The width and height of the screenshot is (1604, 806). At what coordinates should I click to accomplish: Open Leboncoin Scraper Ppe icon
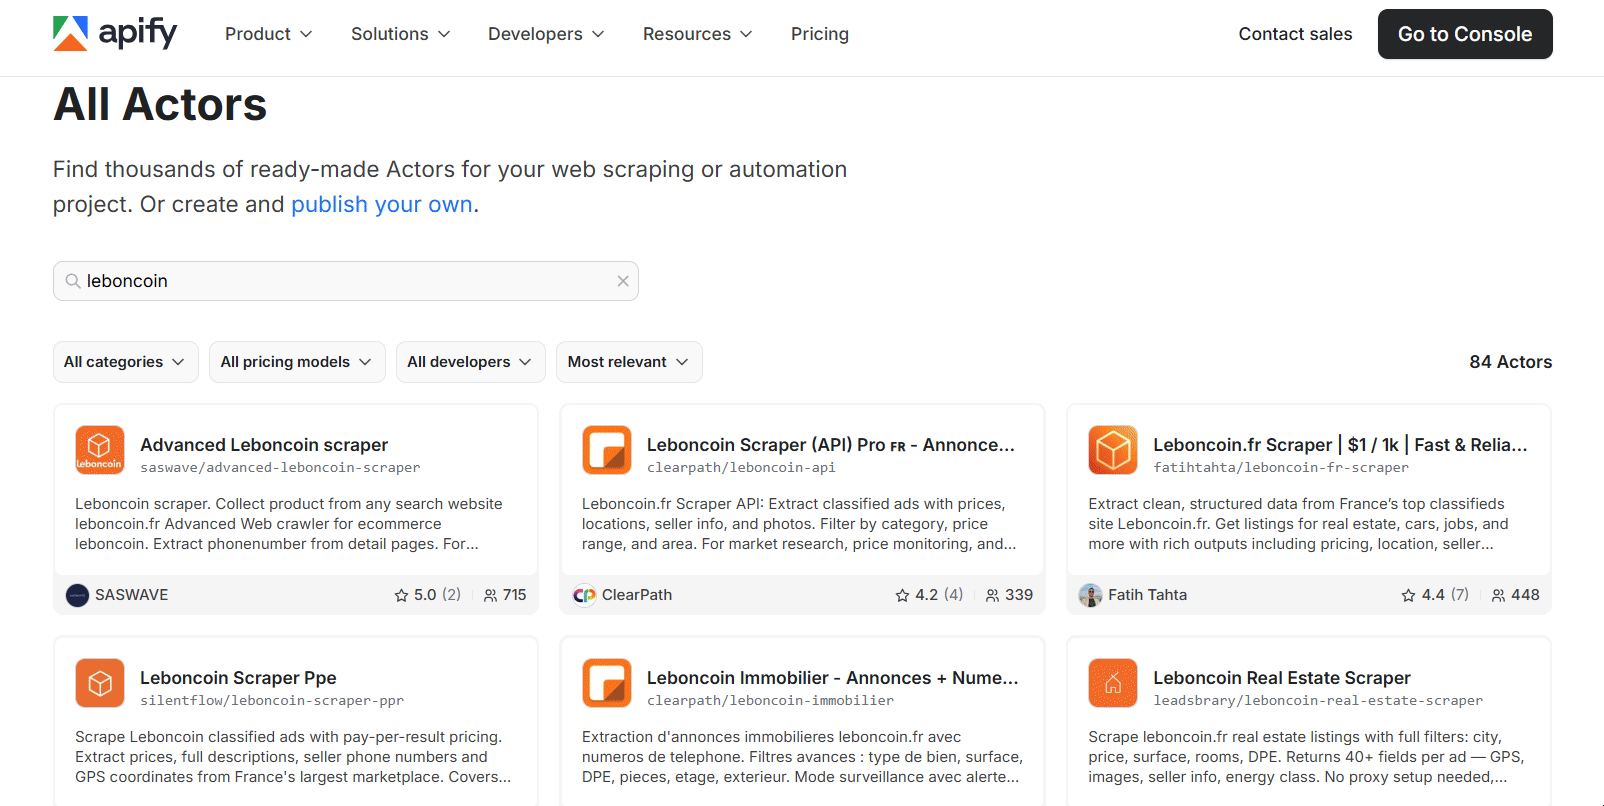[100, 683]
